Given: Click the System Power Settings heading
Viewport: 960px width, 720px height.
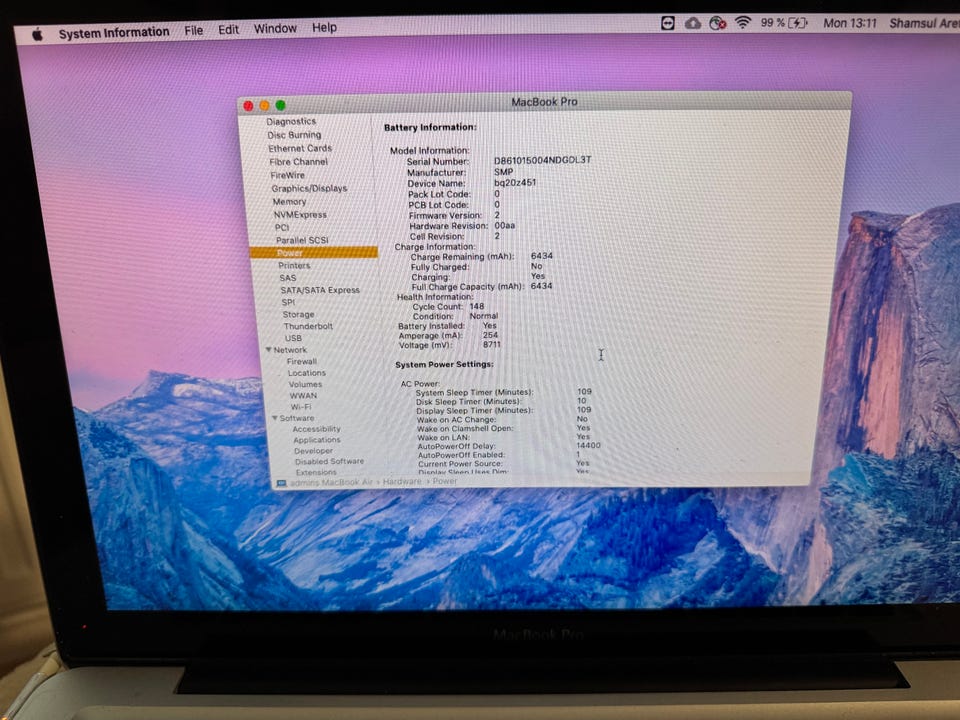Looking at the screenshot, I should point(444,364).
